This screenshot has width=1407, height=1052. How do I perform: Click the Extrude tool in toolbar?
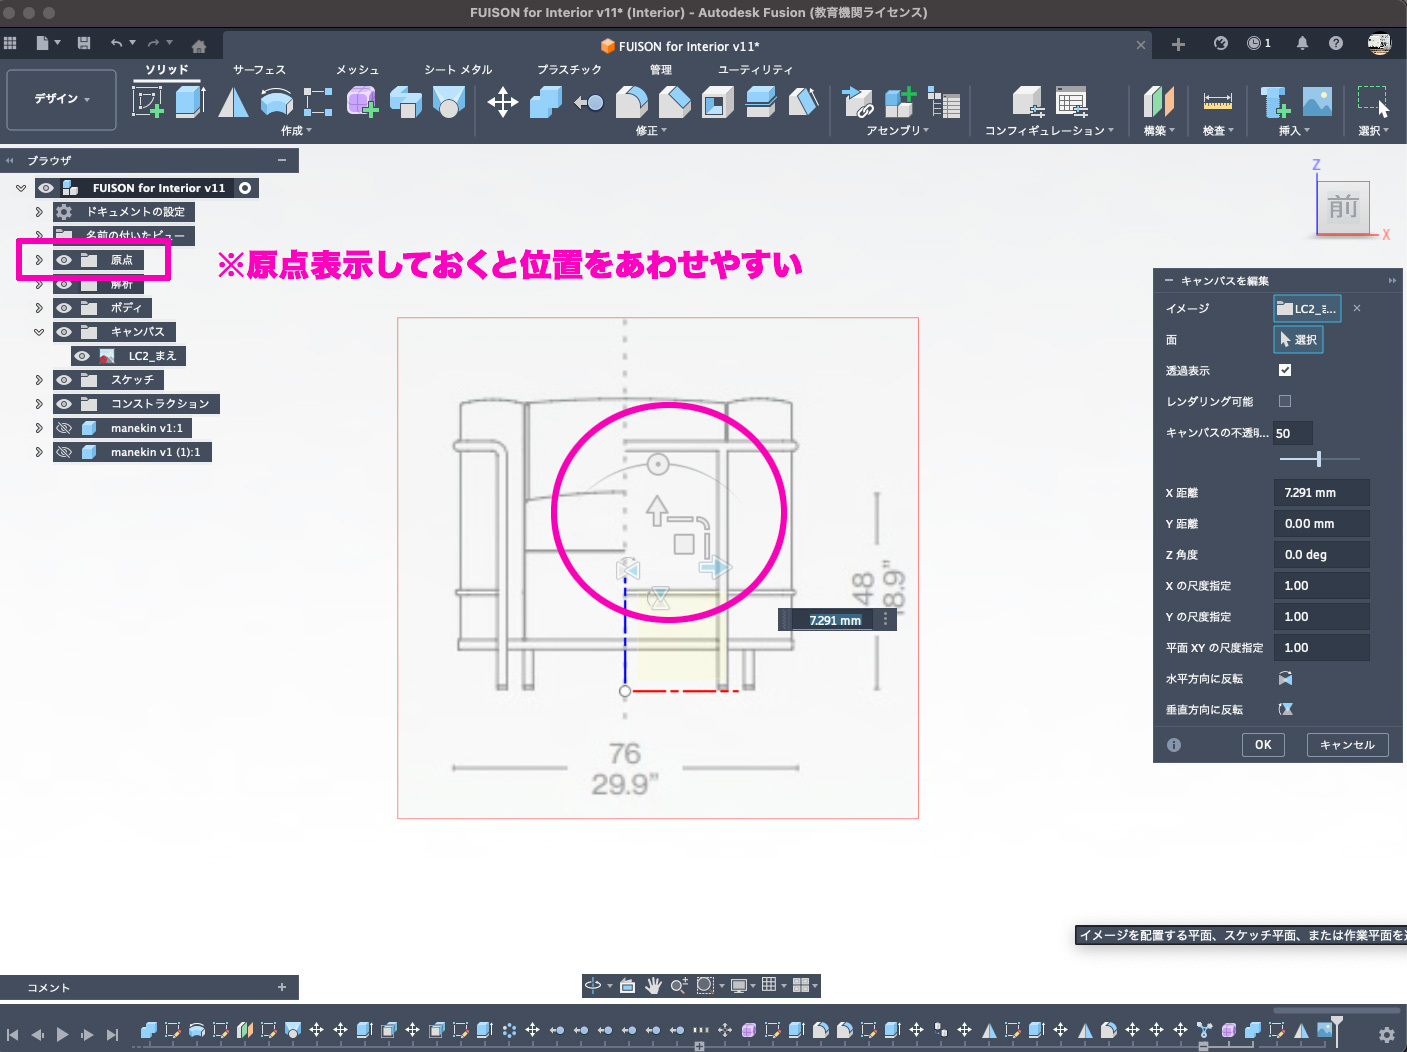pyautogui.click(x=190, y=101)
